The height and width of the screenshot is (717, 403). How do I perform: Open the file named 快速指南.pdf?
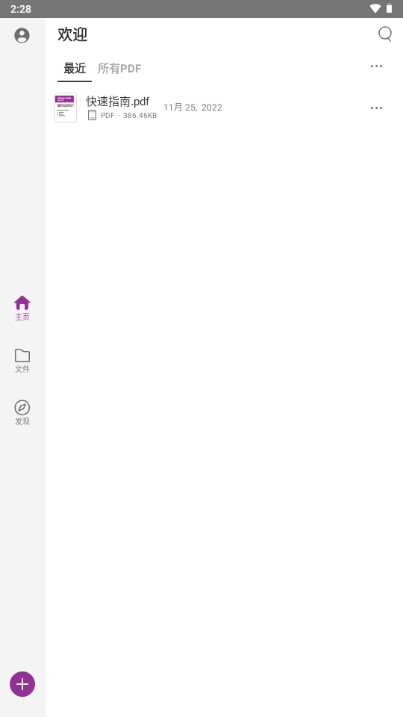pyautogui.click(x=118, y=101)
